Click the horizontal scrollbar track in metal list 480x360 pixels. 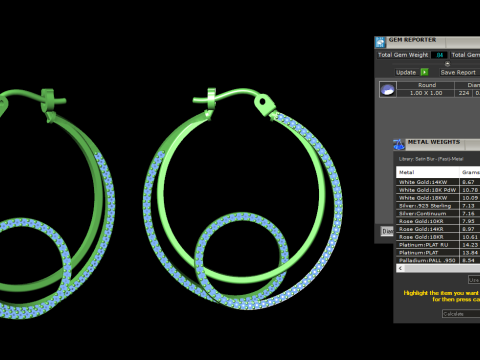click(x=442, y=268)
